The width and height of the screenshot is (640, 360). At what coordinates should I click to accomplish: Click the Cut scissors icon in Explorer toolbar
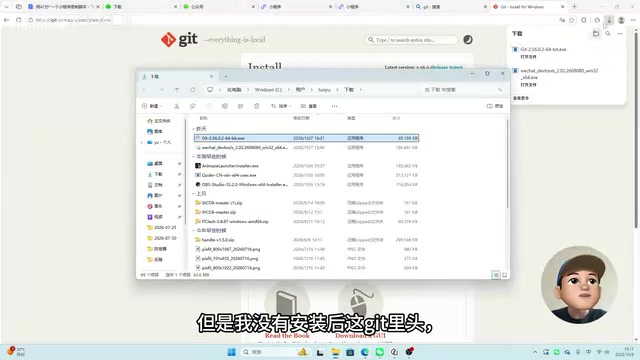tap(176, 106)
